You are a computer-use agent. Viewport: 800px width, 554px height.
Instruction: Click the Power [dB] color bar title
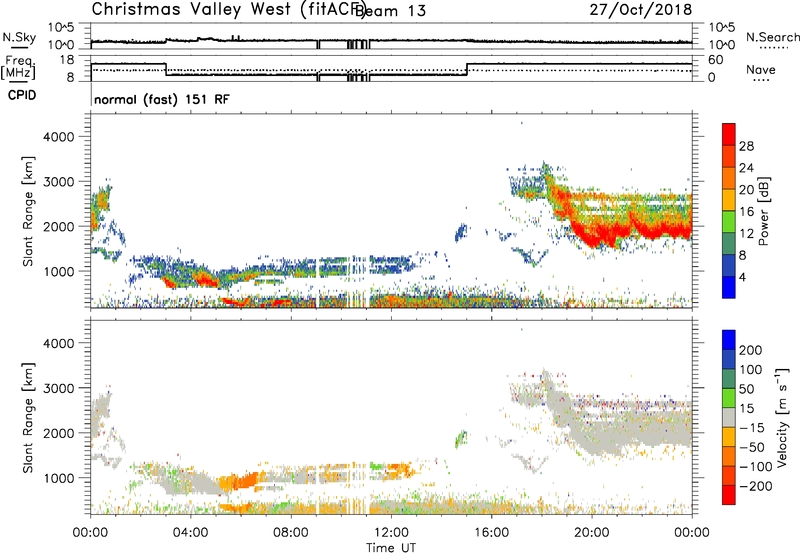[x=763, y=211]
